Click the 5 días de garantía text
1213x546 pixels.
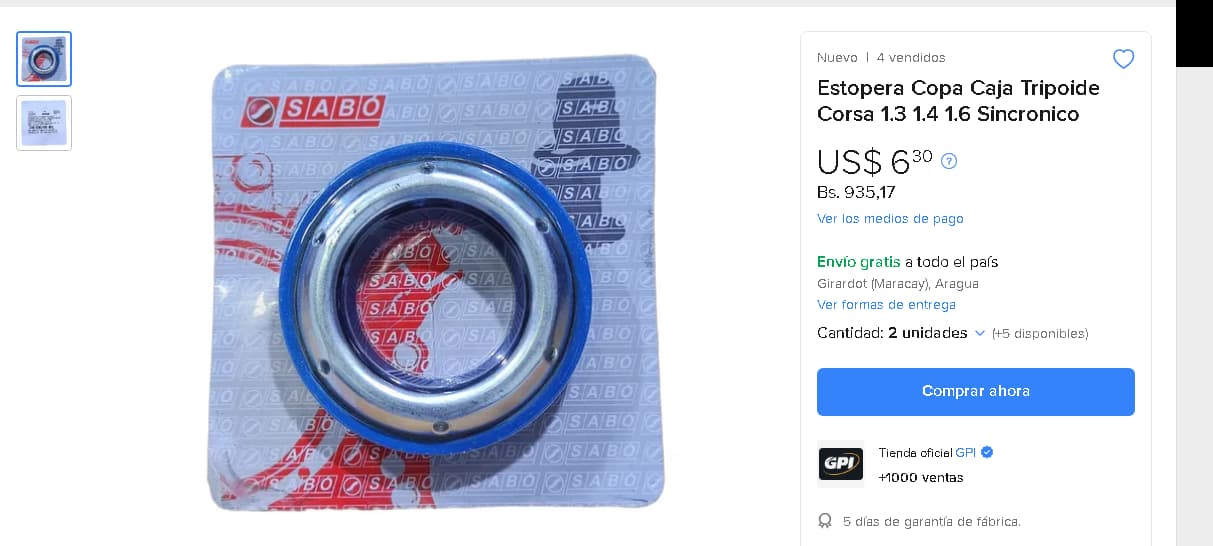(x=931, y=521)
